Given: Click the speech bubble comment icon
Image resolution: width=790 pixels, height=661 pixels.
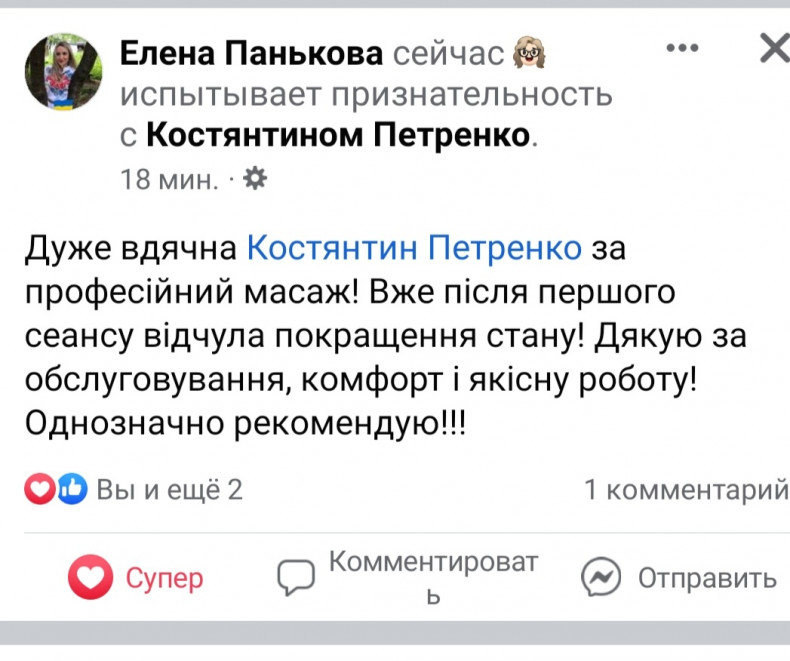Looking at the screenshot, I should click(296, 577).
